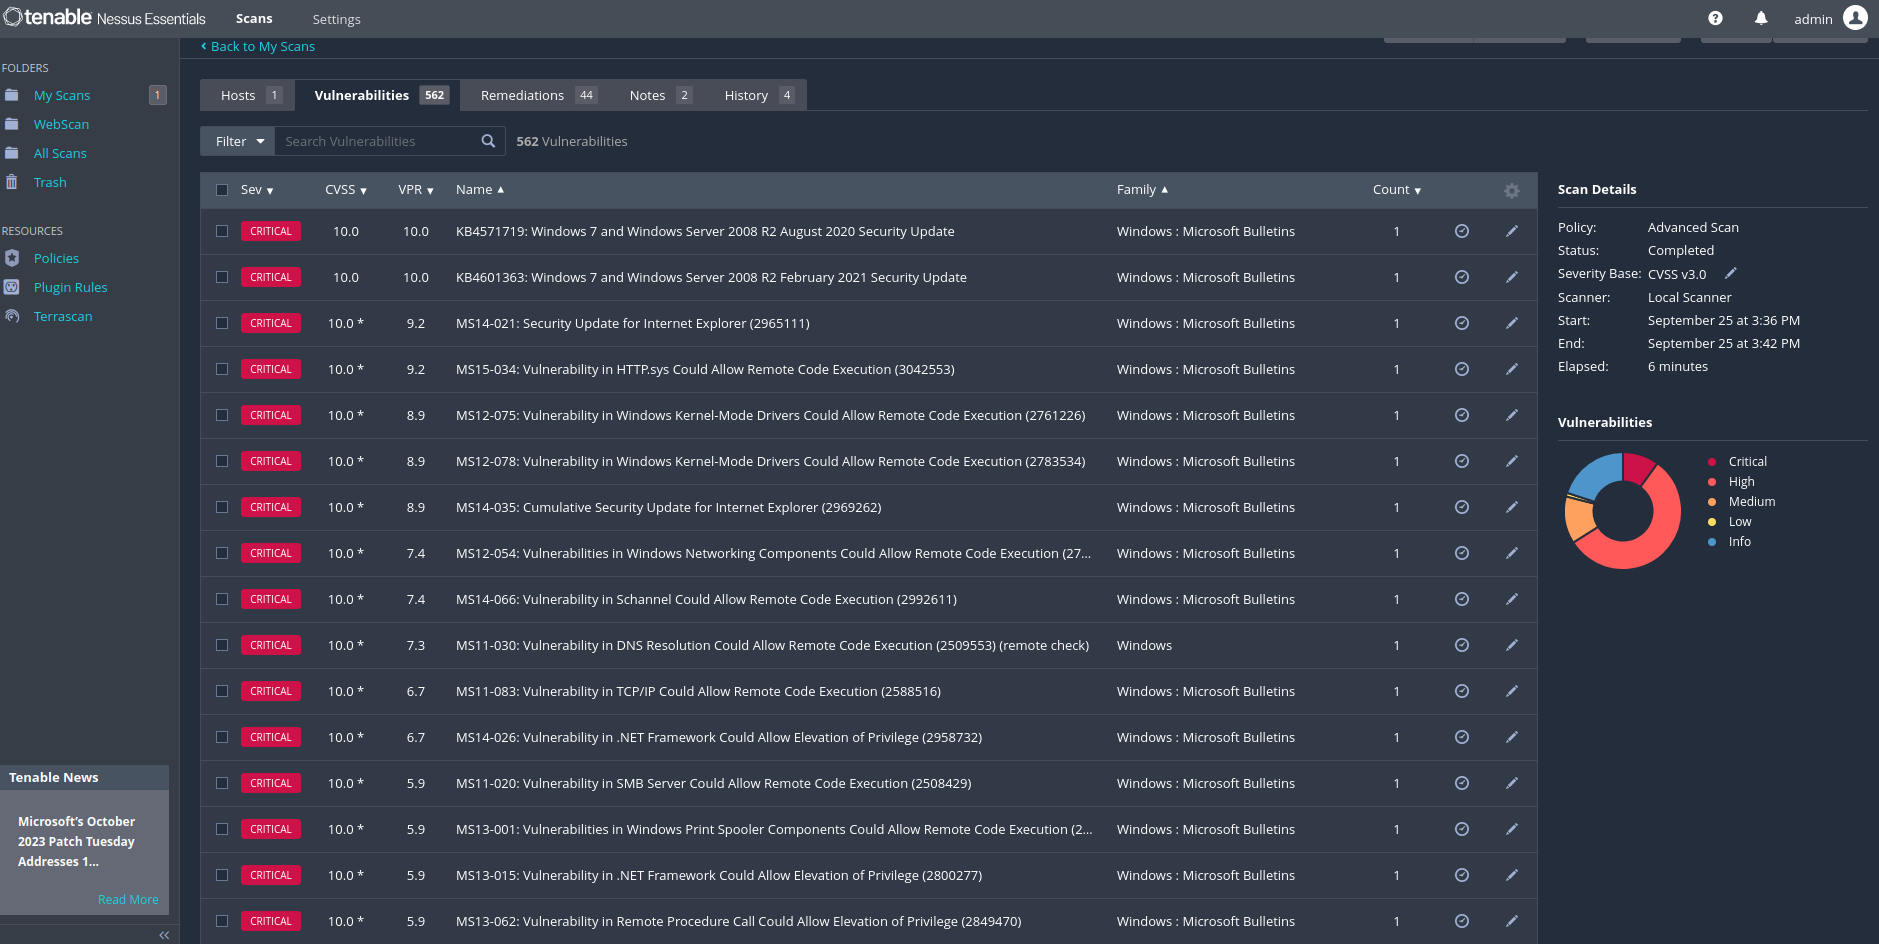Read More about Microsoft's October Patch Tuesday
The image size is (1879, 944).
click(x=128, y=899)
